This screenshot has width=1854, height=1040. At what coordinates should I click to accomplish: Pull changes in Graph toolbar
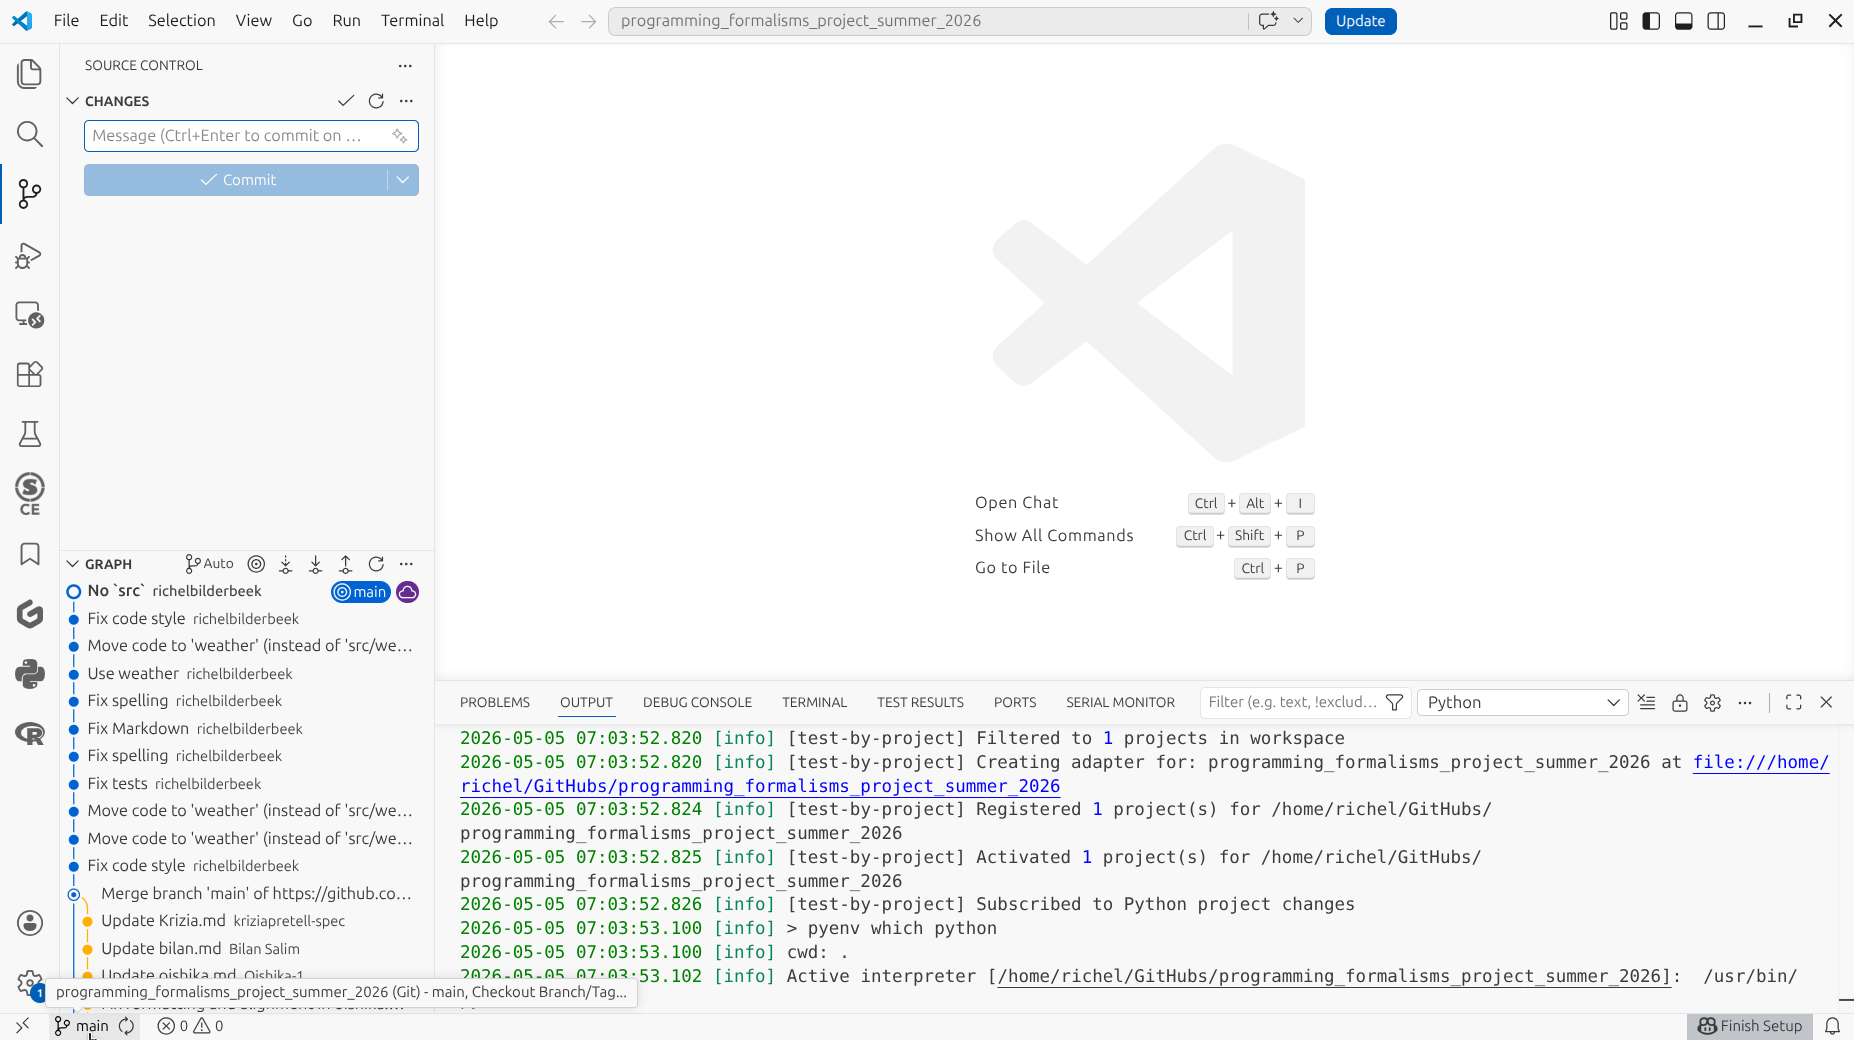316,564
